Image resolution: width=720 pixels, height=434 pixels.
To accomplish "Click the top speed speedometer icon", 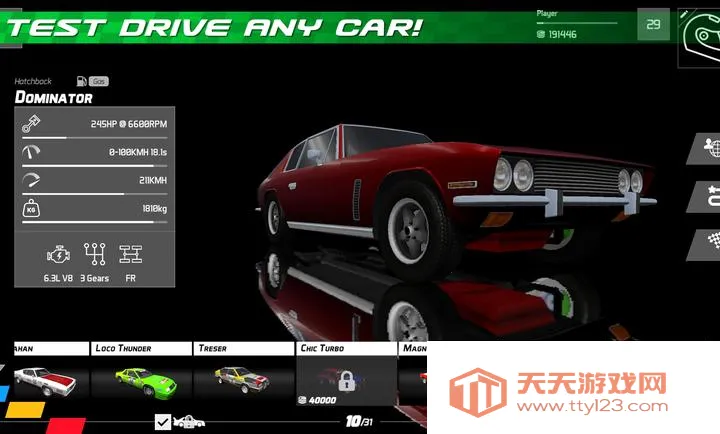I will [x=30, y=181].
